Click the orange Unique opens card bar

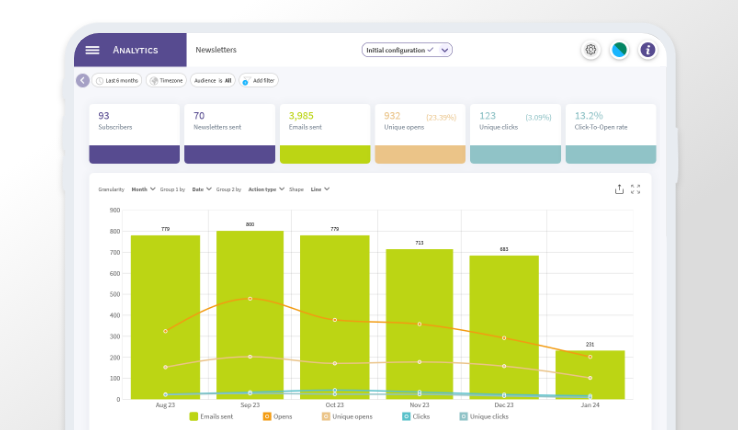pyautogui.click(x=420, y=154)
